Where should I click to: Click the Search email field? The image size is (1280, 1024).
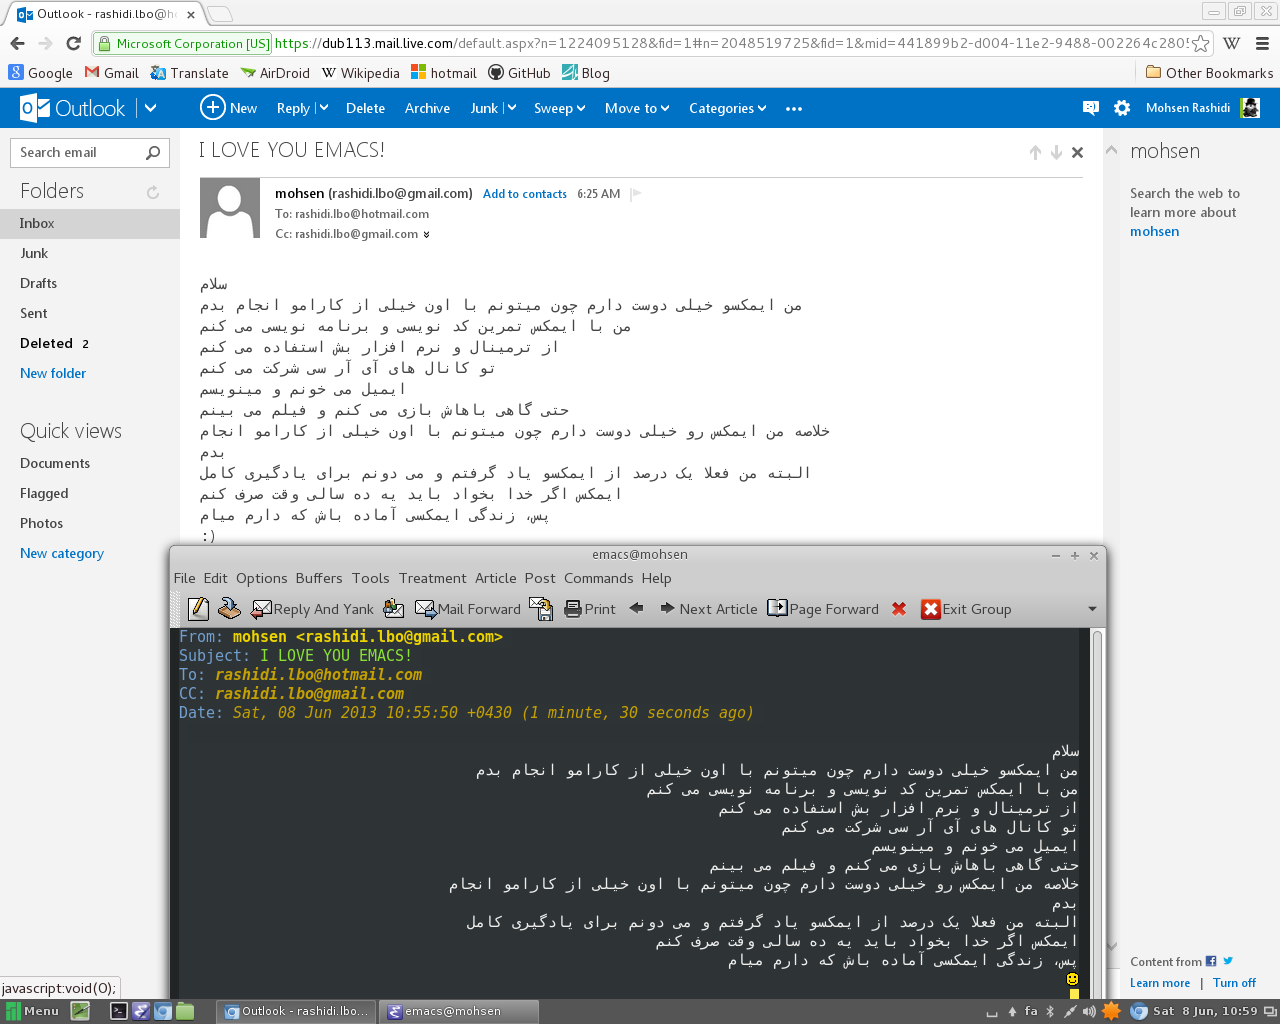(78, 152)
